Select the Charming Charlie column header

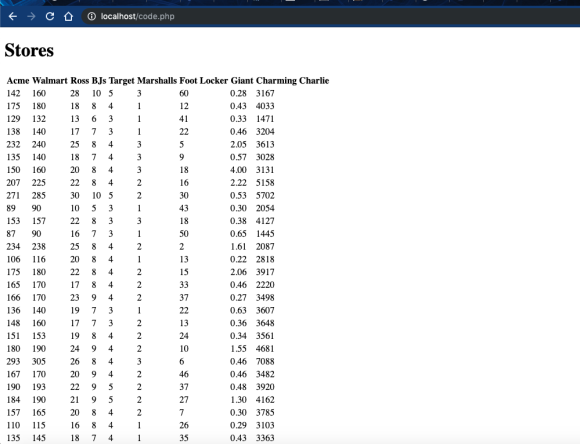click(292, 81)
